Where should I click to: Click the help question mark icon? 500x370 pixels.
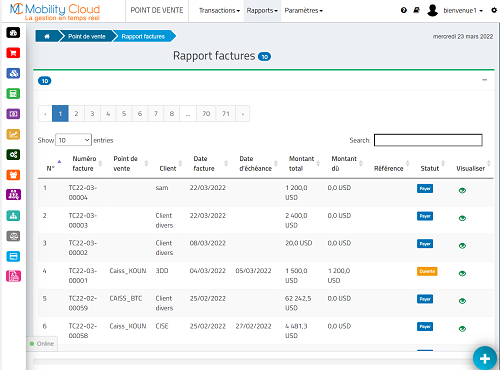[x=404, y=10]
